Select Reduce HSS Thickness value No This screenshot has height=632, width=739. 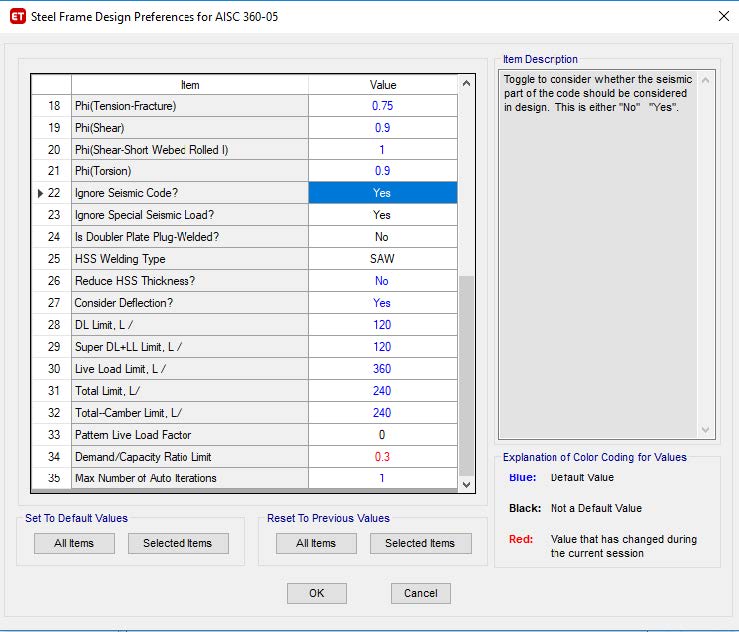[x=383, y=281]
